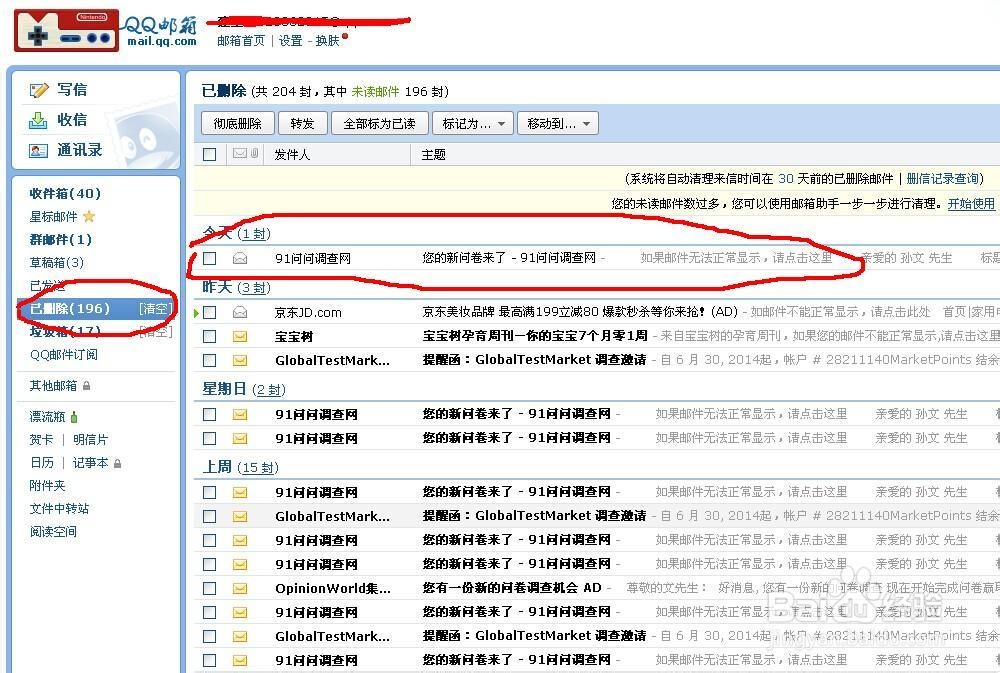Collapse the 今天 (1 封) group

click(236, 233)
